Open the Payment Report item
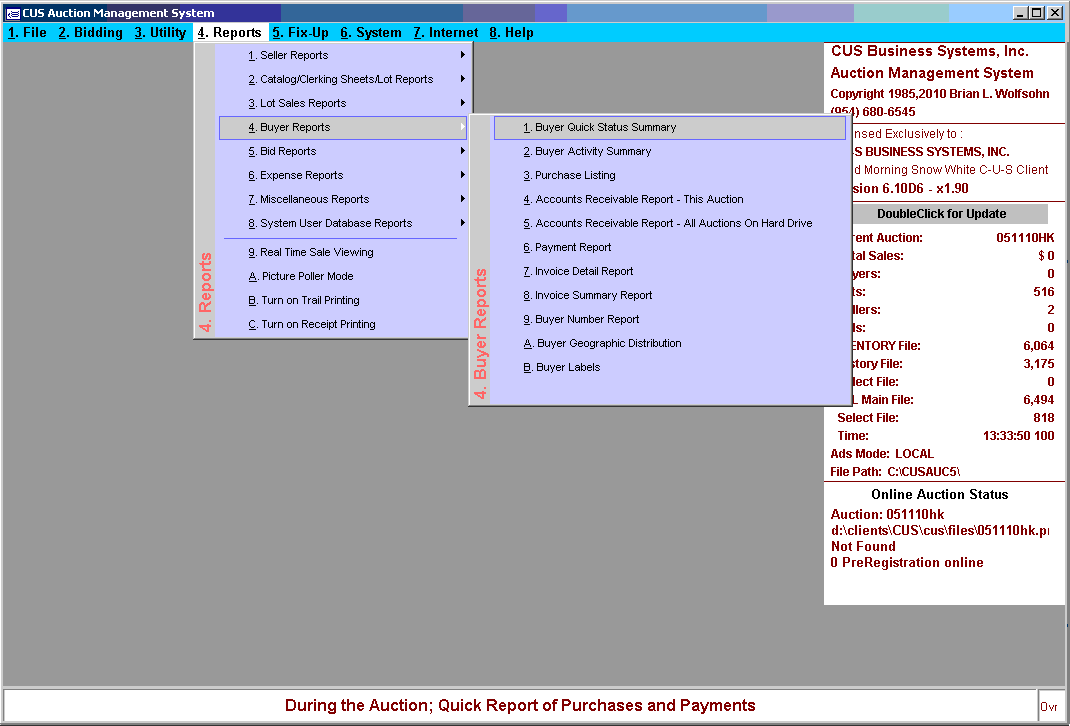 click(x=573, y=248)
